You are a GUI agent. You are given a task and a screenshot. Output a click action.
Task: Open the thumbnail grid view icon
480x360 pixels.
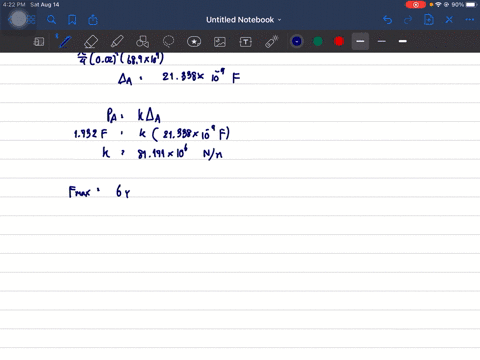pyautogui.click(x=31, y=20)
